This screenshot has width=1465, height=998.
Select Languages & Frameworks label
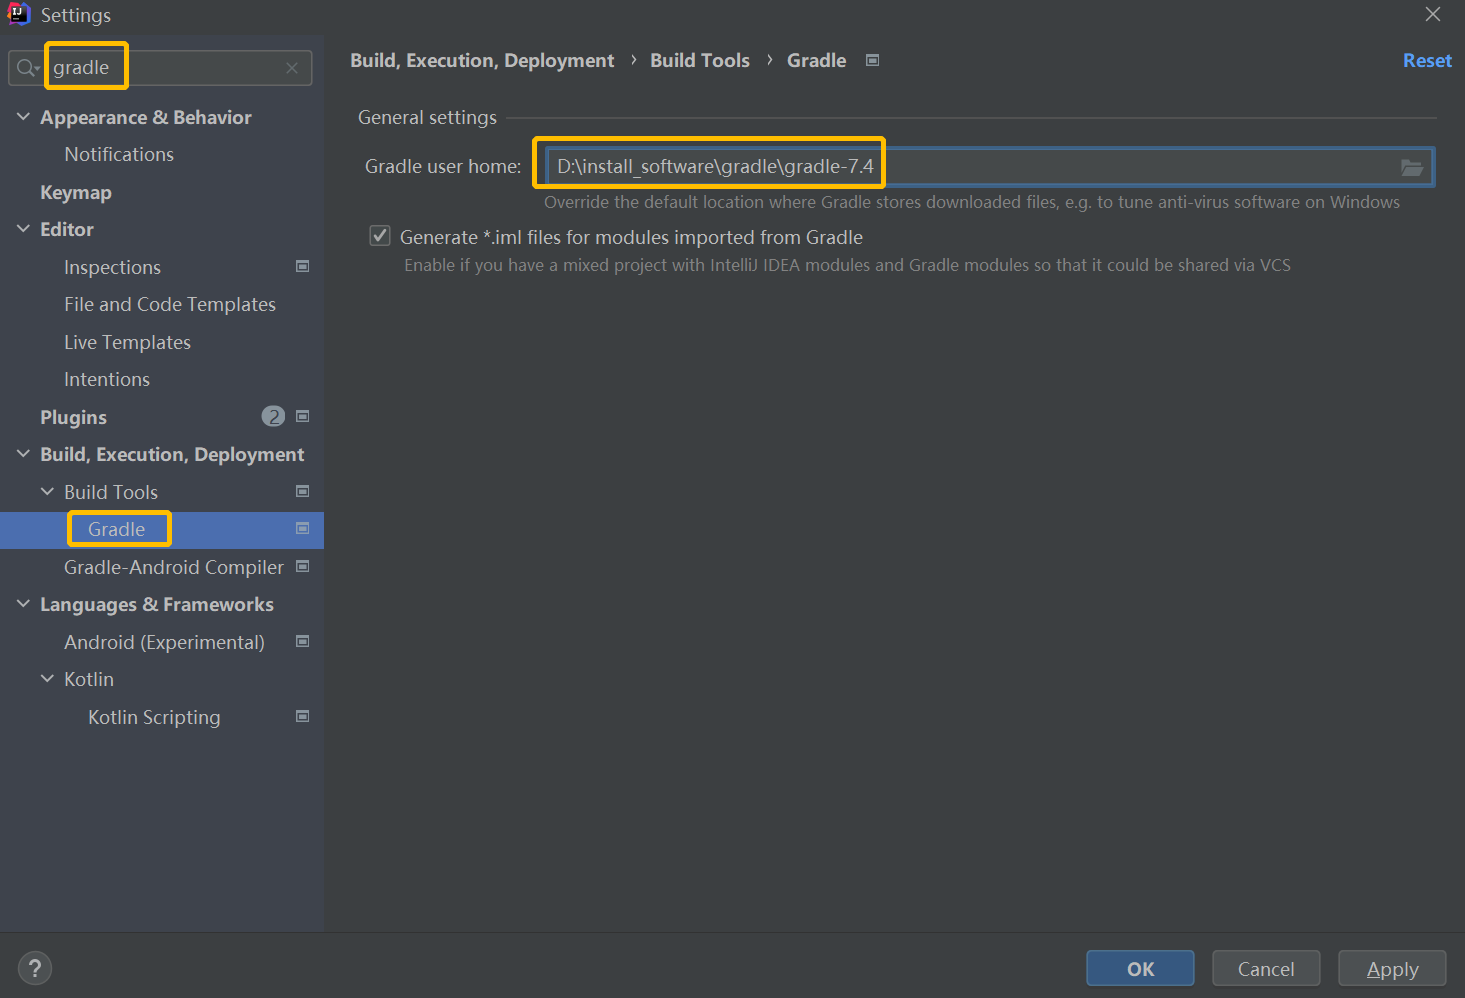(x=157, y=604)
